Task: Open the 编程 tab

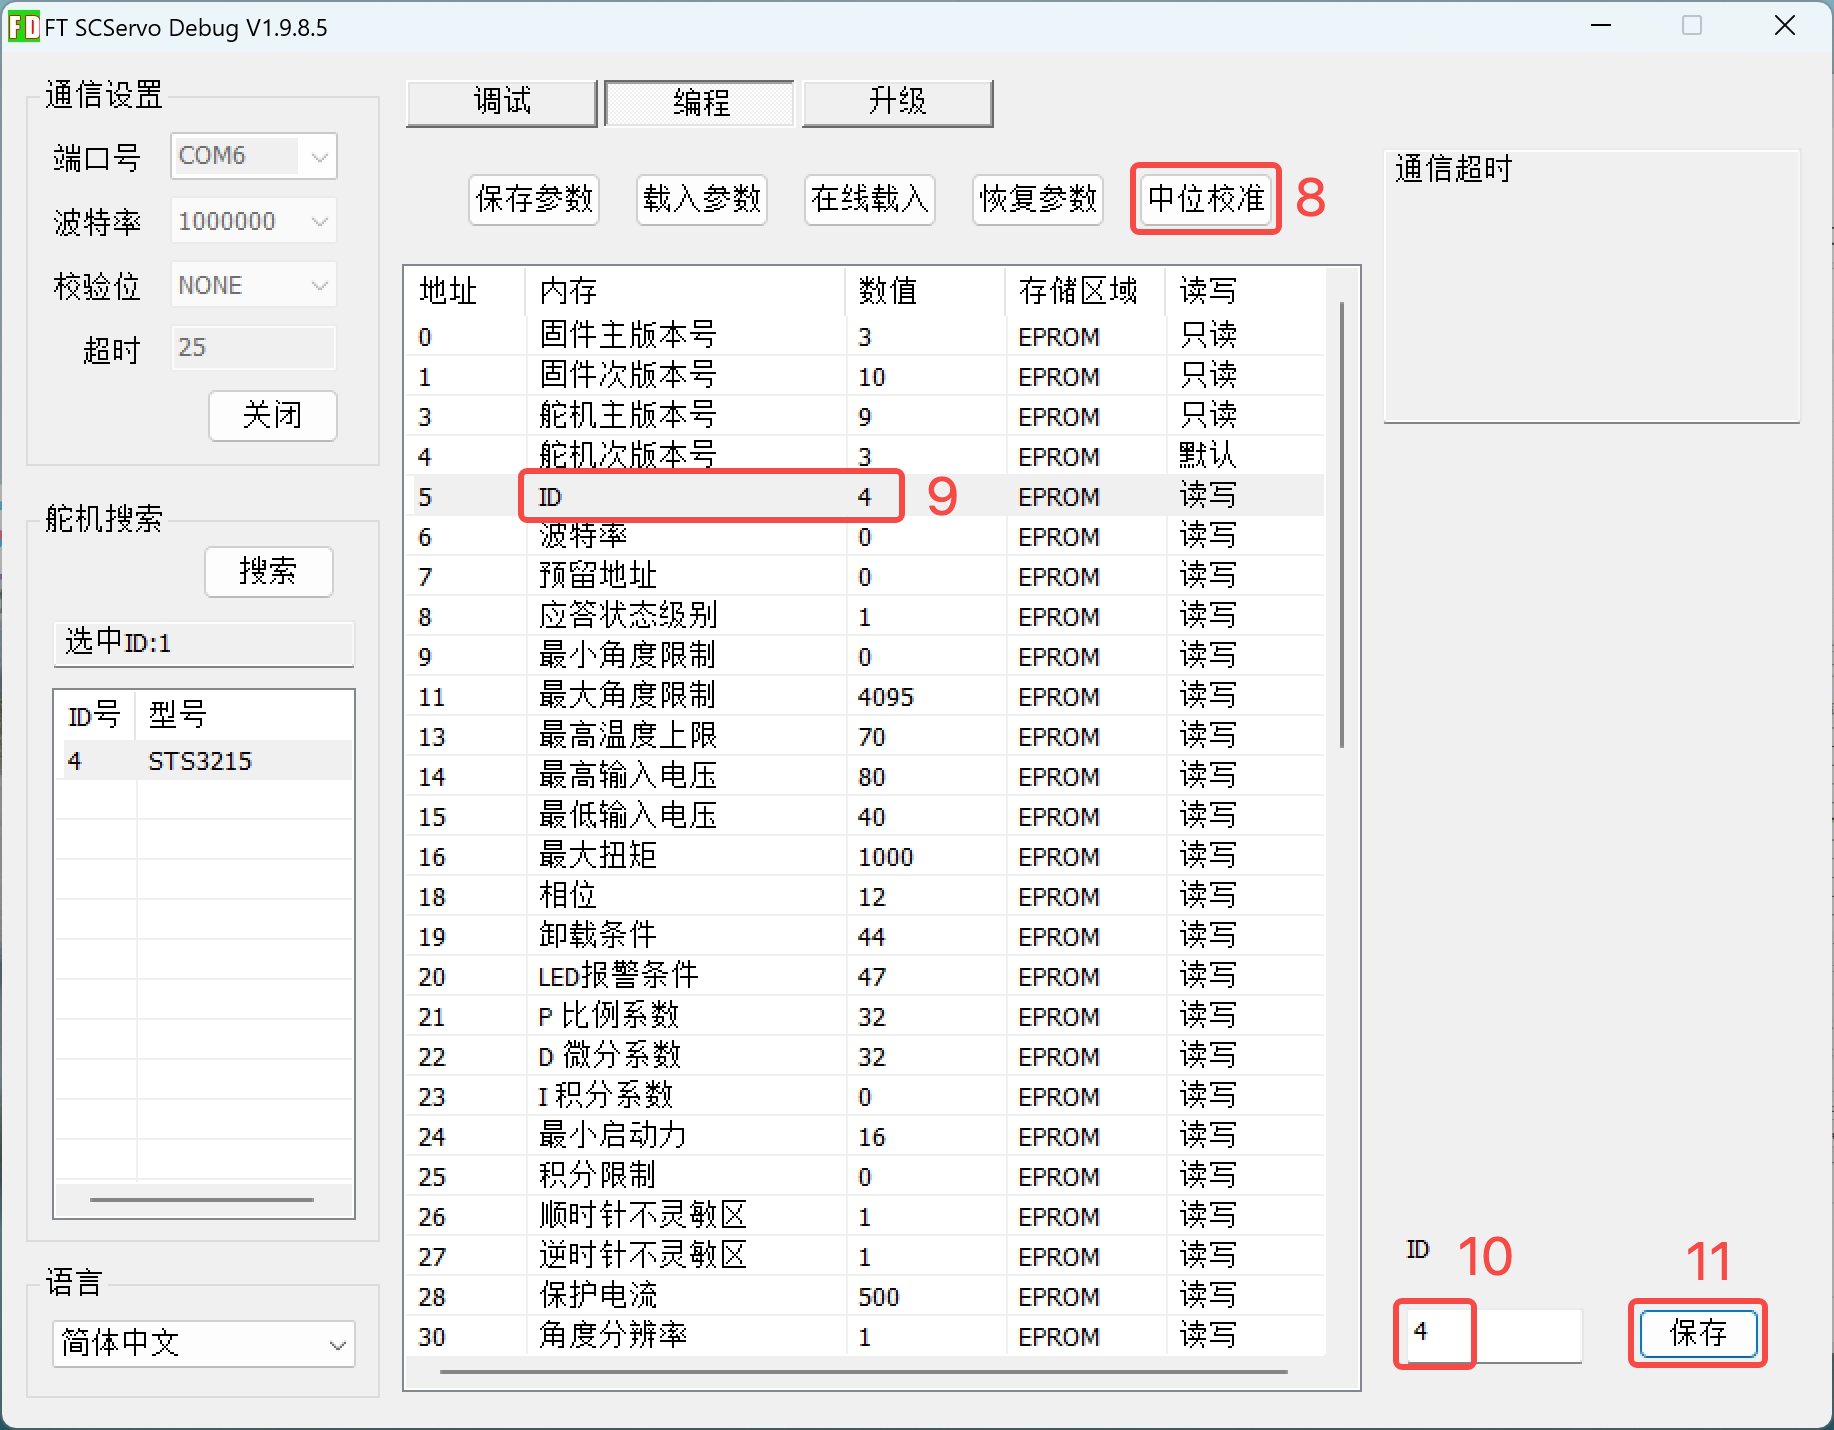Action: (x=700, y=103)
